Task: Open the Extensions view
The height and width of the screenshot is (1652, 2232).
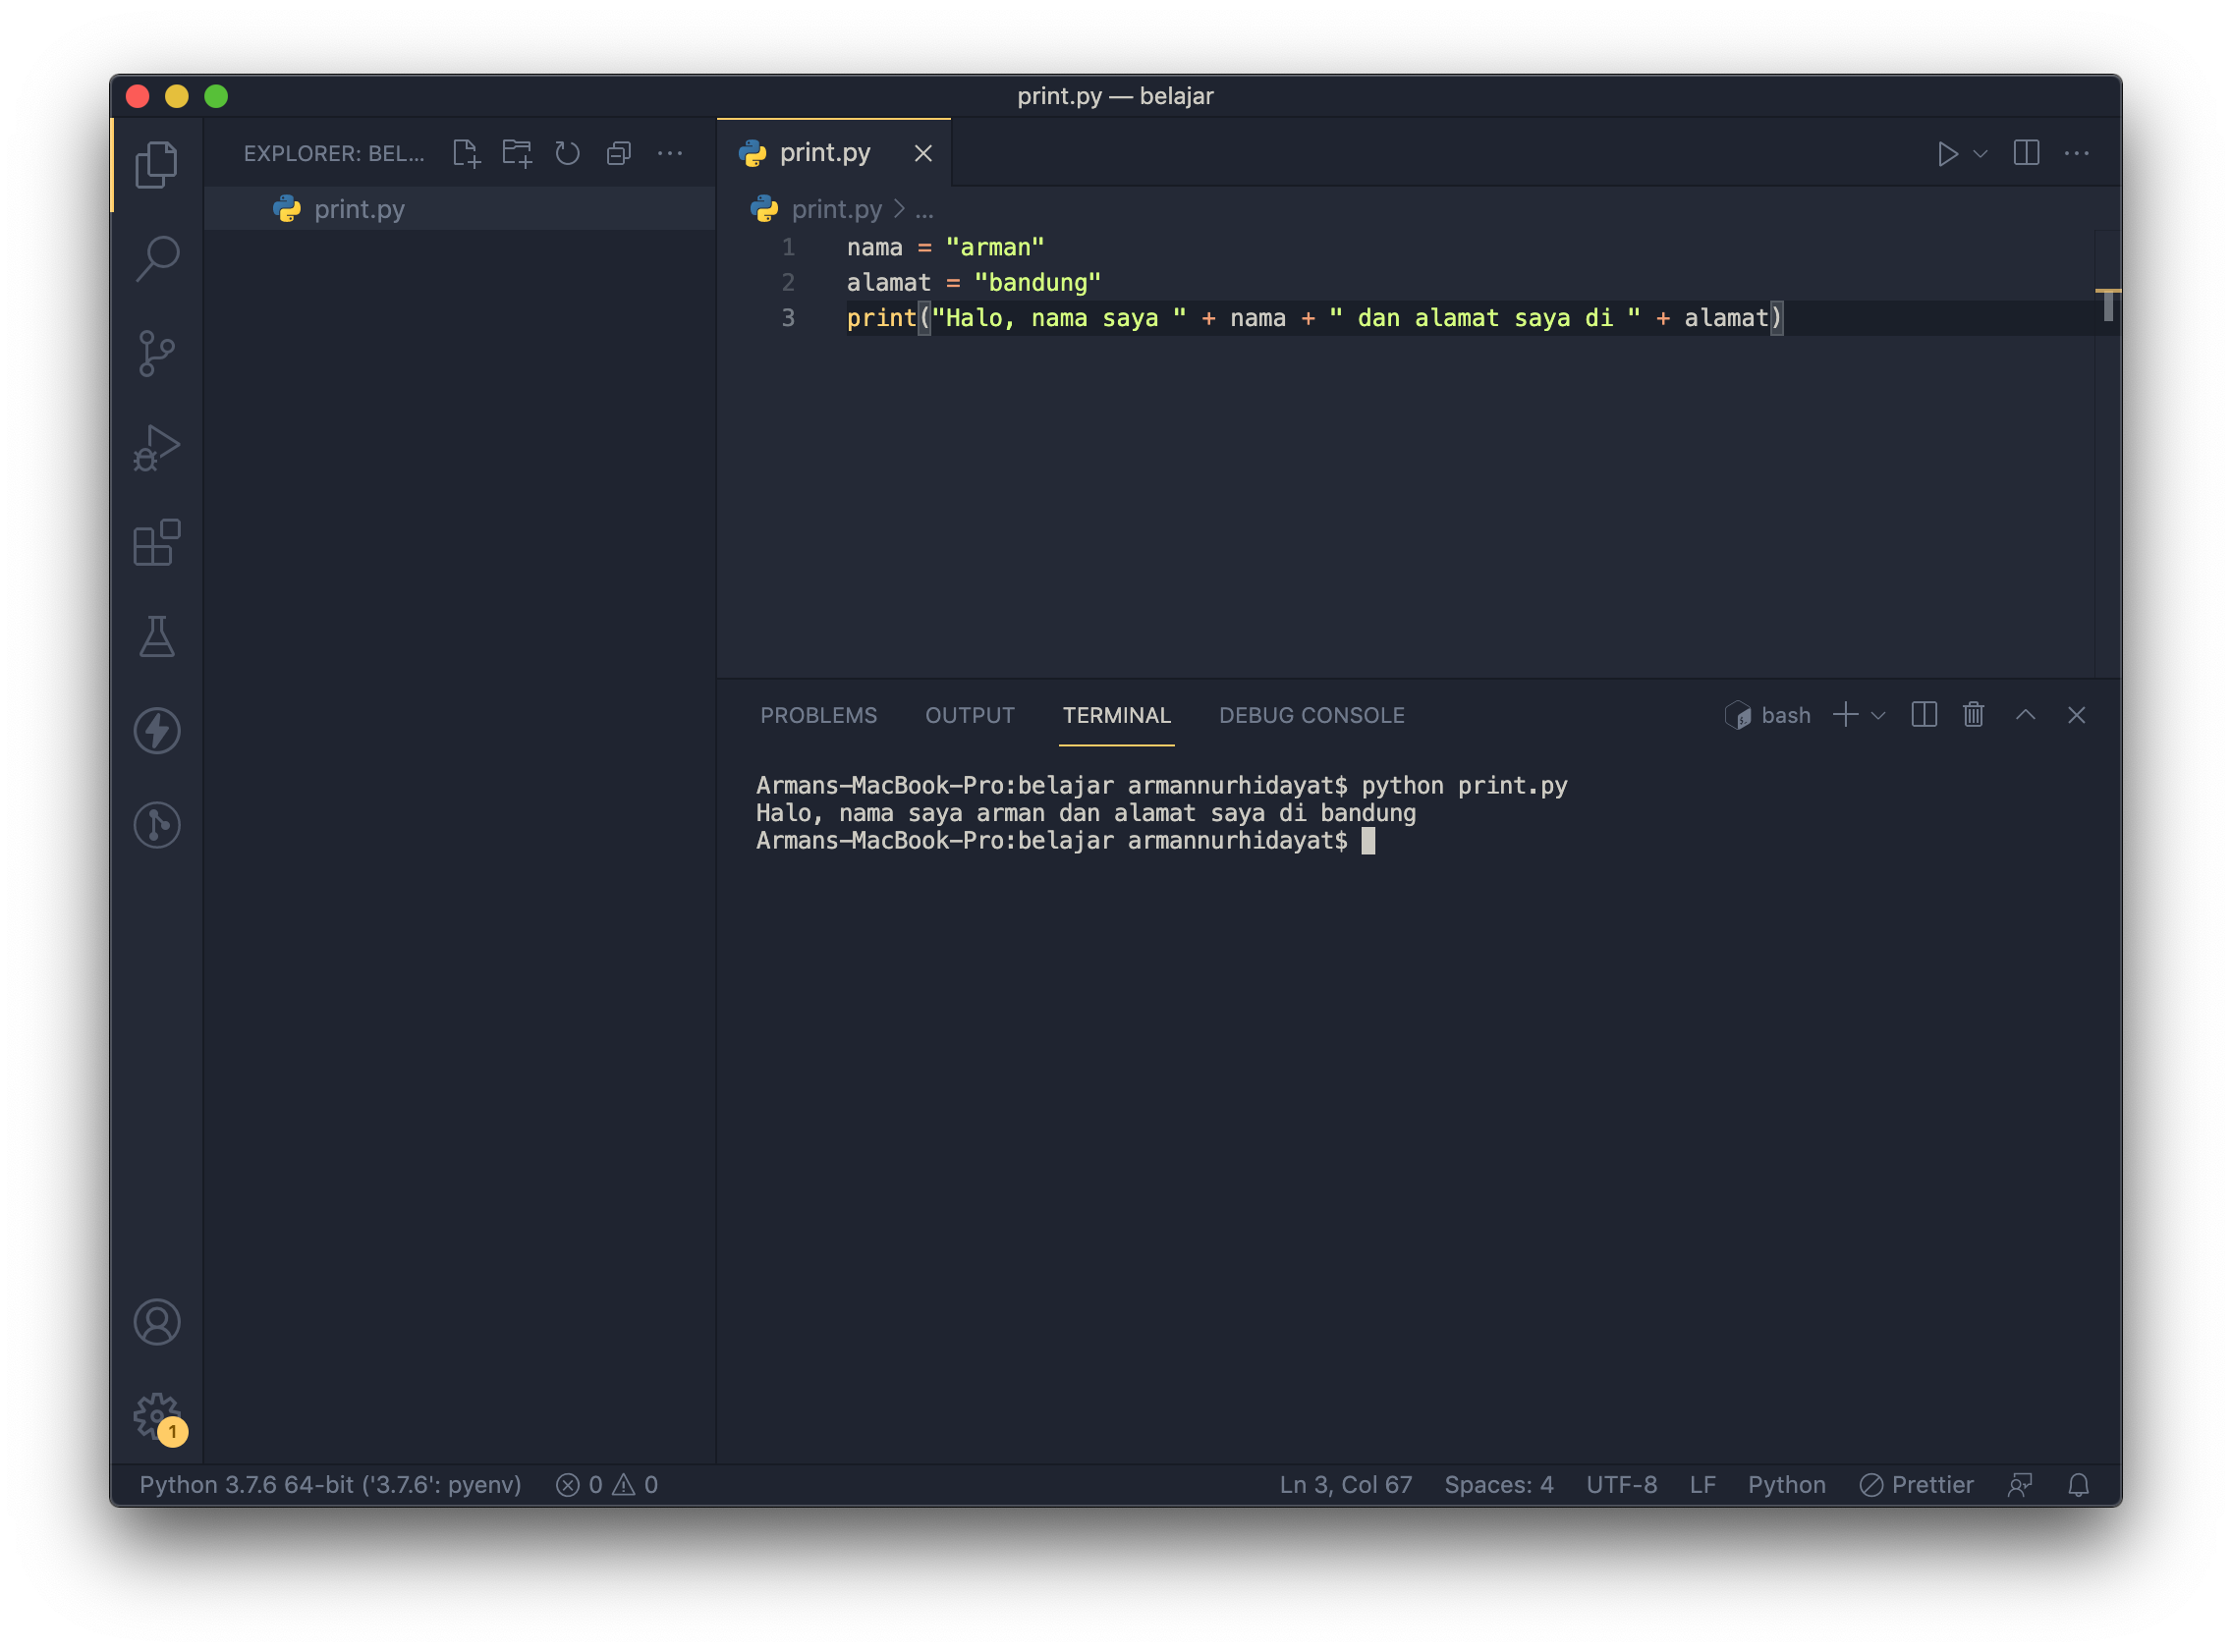Action: [158, 543]
